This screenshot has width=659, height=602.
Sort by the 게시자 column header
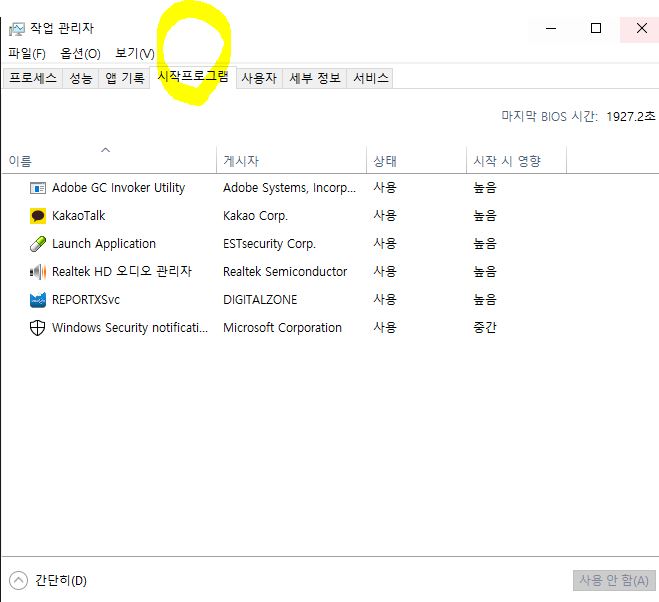tap(291, 160)
